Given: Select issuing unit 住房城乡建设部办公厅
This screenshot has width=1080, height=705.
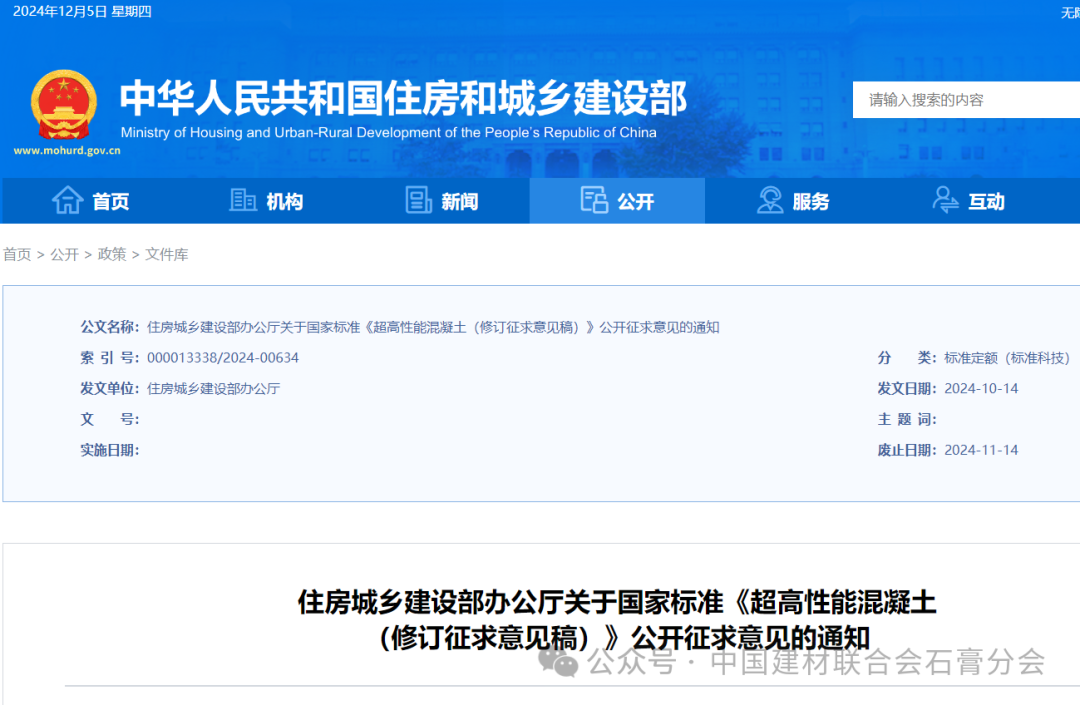Looking at the screenshot, I should 214,389.
